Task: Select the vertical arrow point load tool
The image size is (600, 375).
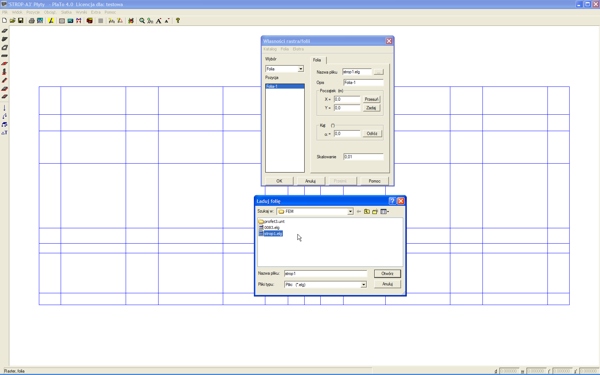Action: tap(5, 108)
